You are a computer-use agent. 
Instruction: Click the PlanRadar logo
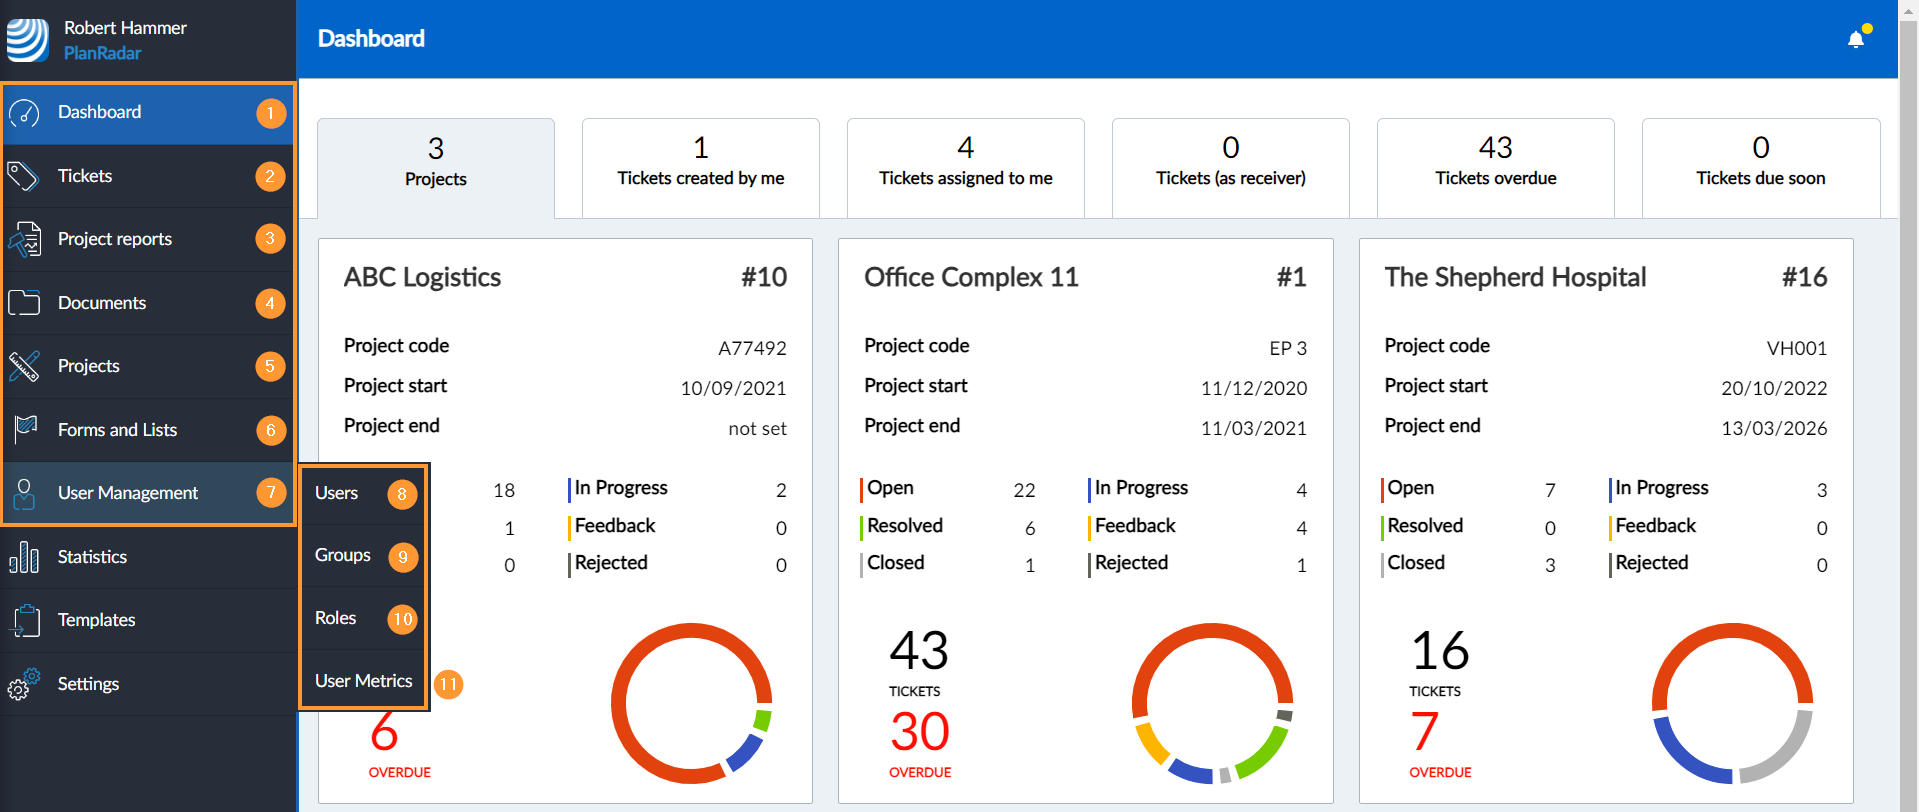pos(27,40)
